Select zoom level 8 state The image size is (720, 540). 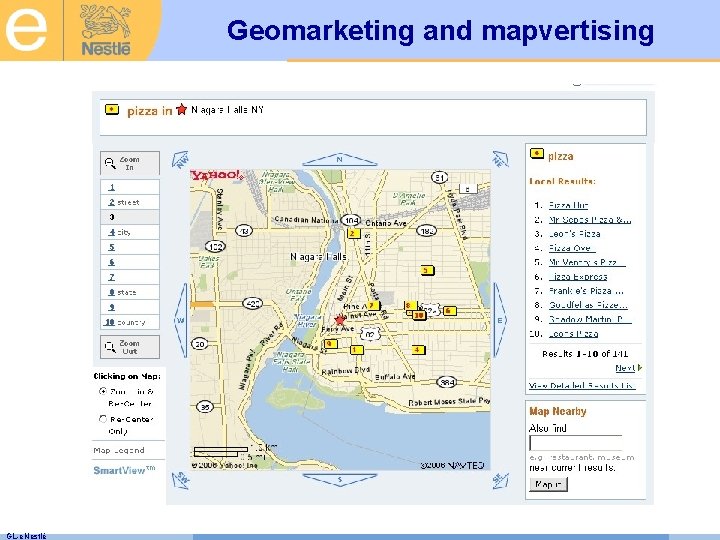(130, 292)
